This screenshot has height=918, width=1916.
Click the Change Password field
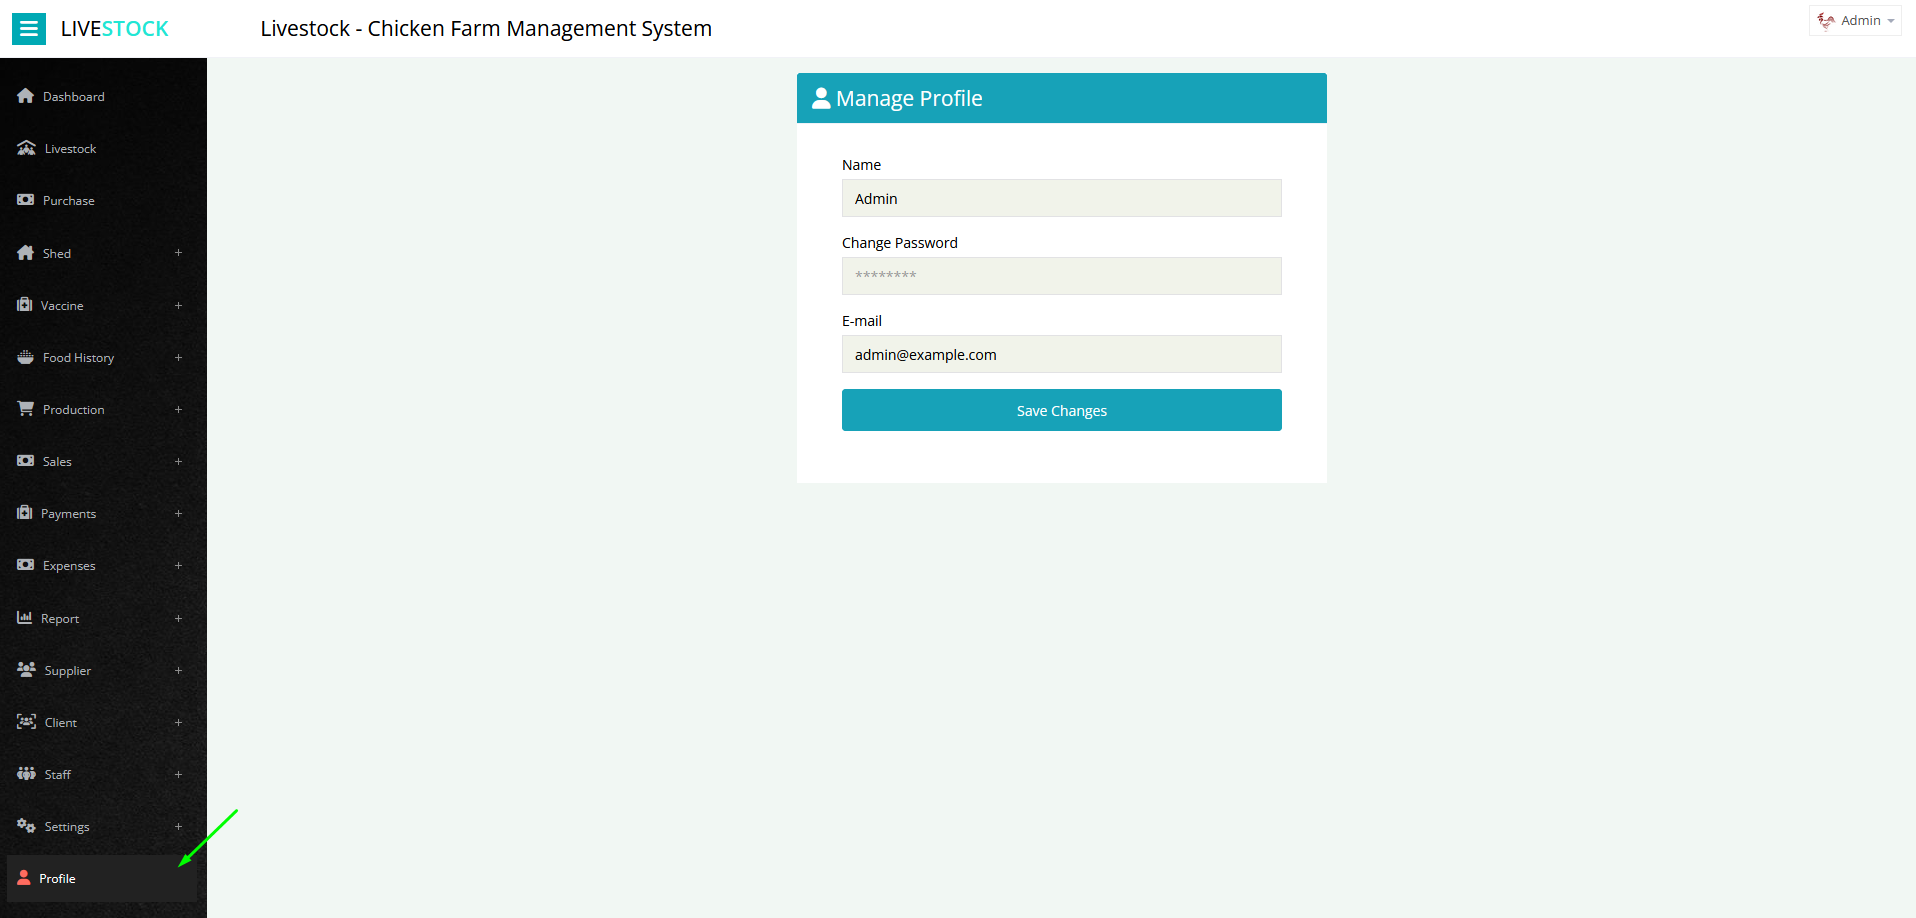[x=1061, y=275]
